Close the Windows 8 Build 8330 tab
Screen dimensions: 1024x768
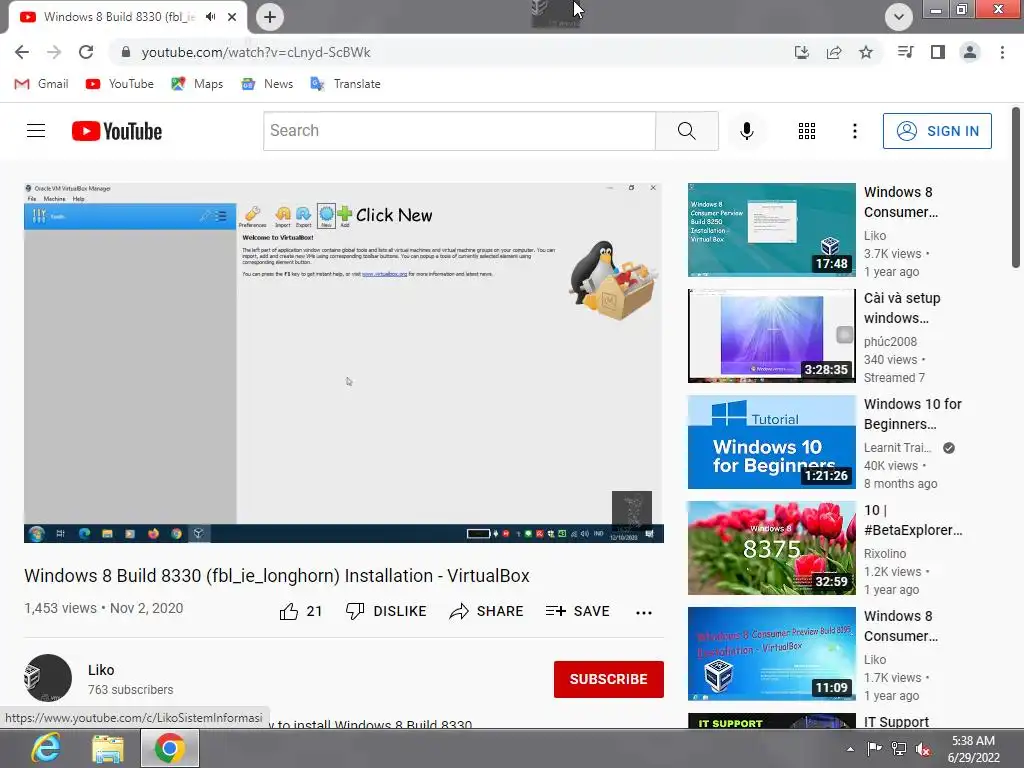[232, 17]
